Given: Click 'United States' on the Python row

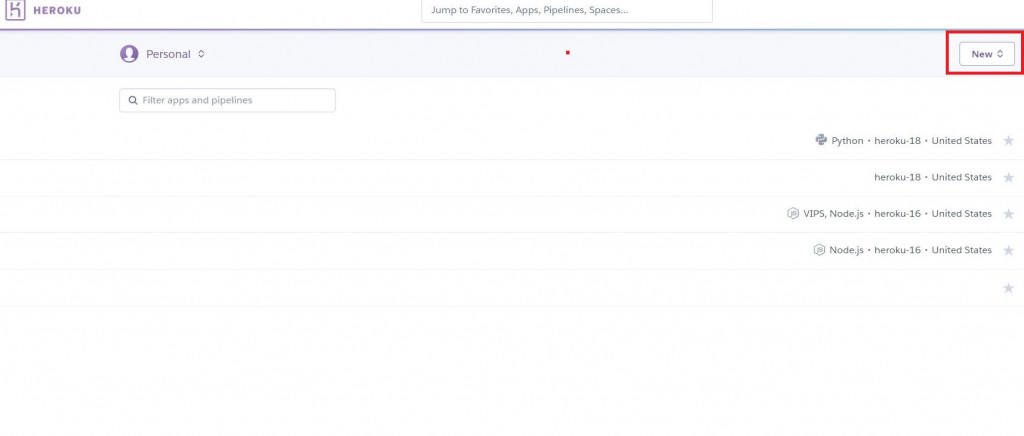Looking at the screenshot, I should (x=961, y=141).
